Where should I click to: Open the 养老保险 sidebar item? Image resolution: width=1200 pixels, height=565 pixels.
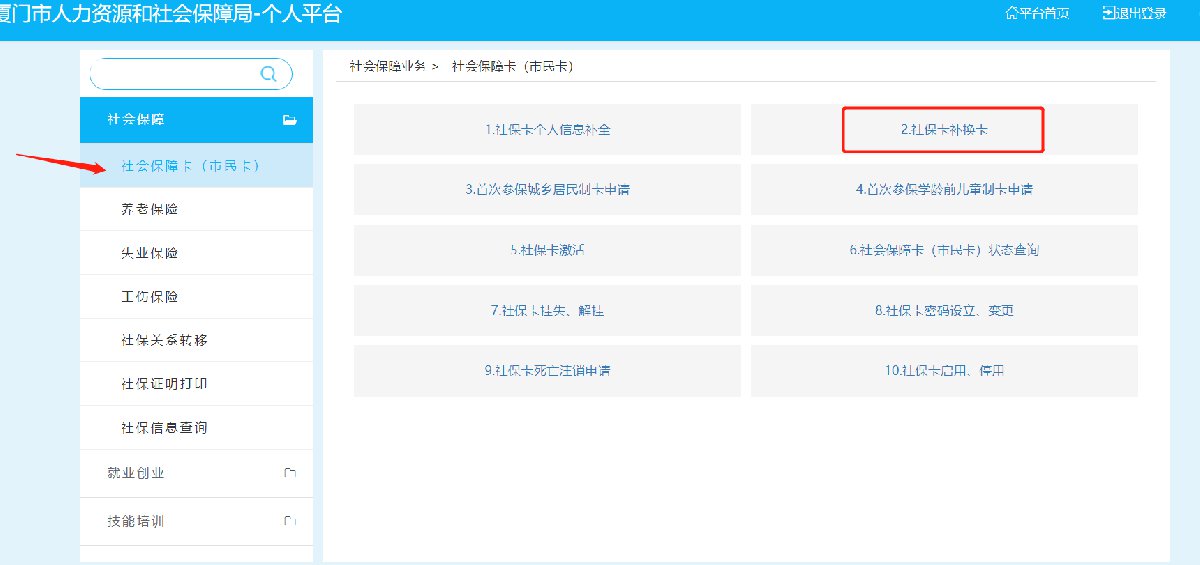[150, 209]
